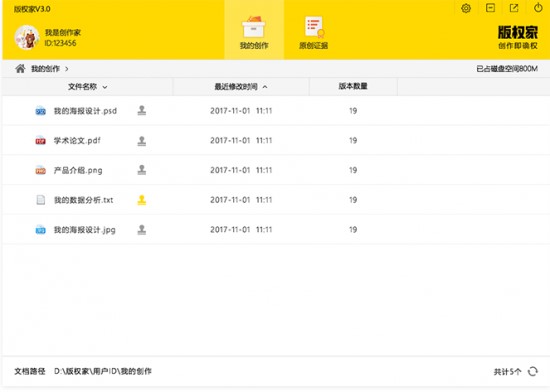Click version count 19 in 我的数据分析.txt row
The image size is (550, 392).
pos(353,200)
